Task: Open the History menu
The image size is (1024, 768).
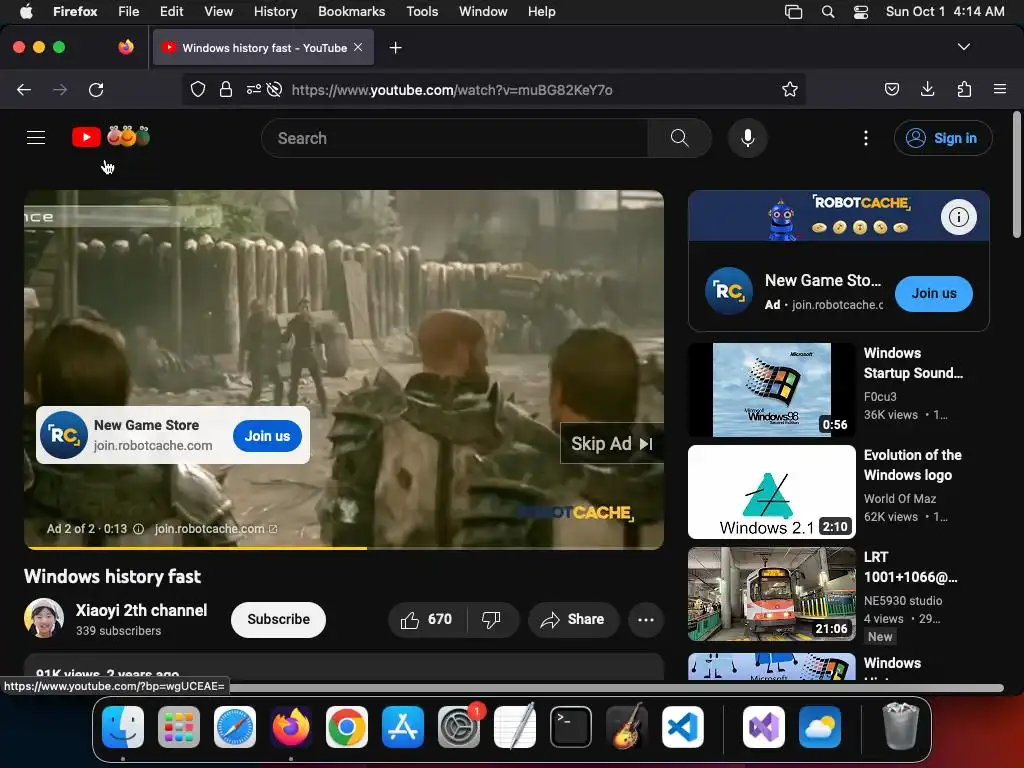Action: click(x=275, y=12)
